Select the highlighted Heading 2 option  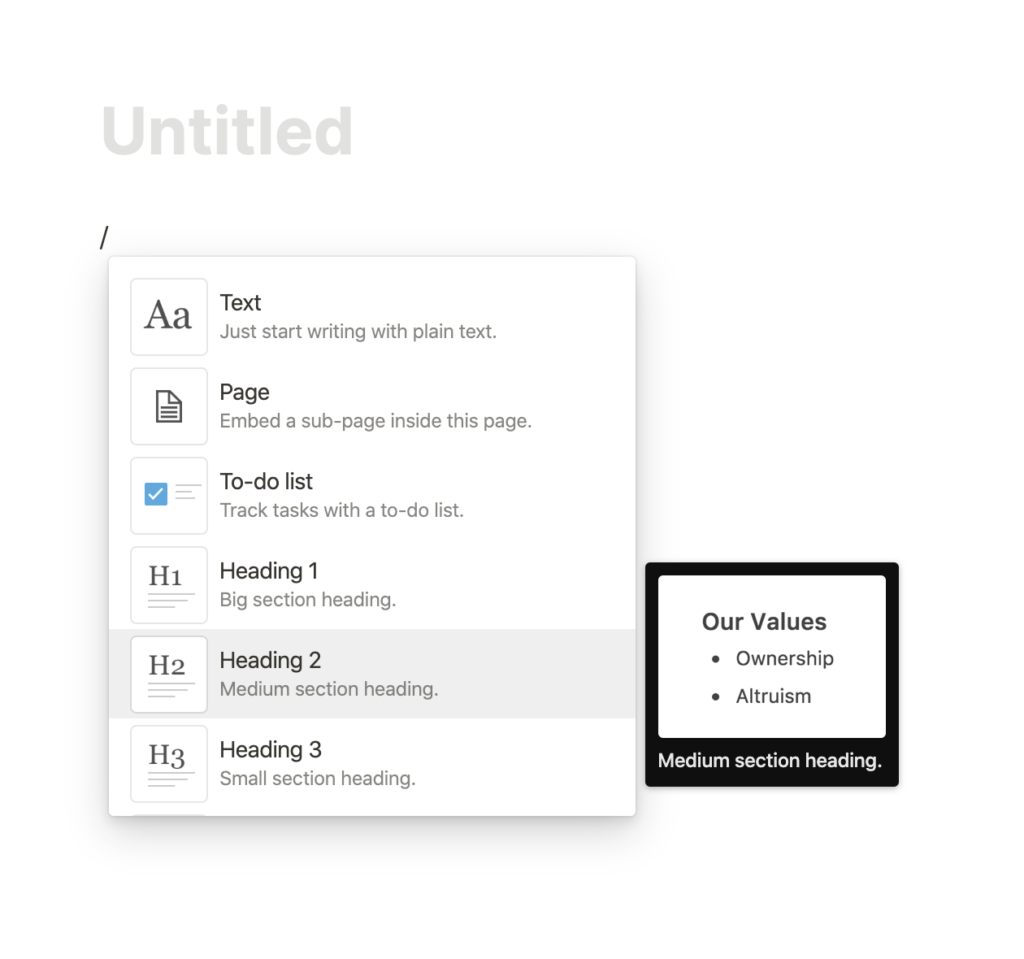click(x=372, y=674)
